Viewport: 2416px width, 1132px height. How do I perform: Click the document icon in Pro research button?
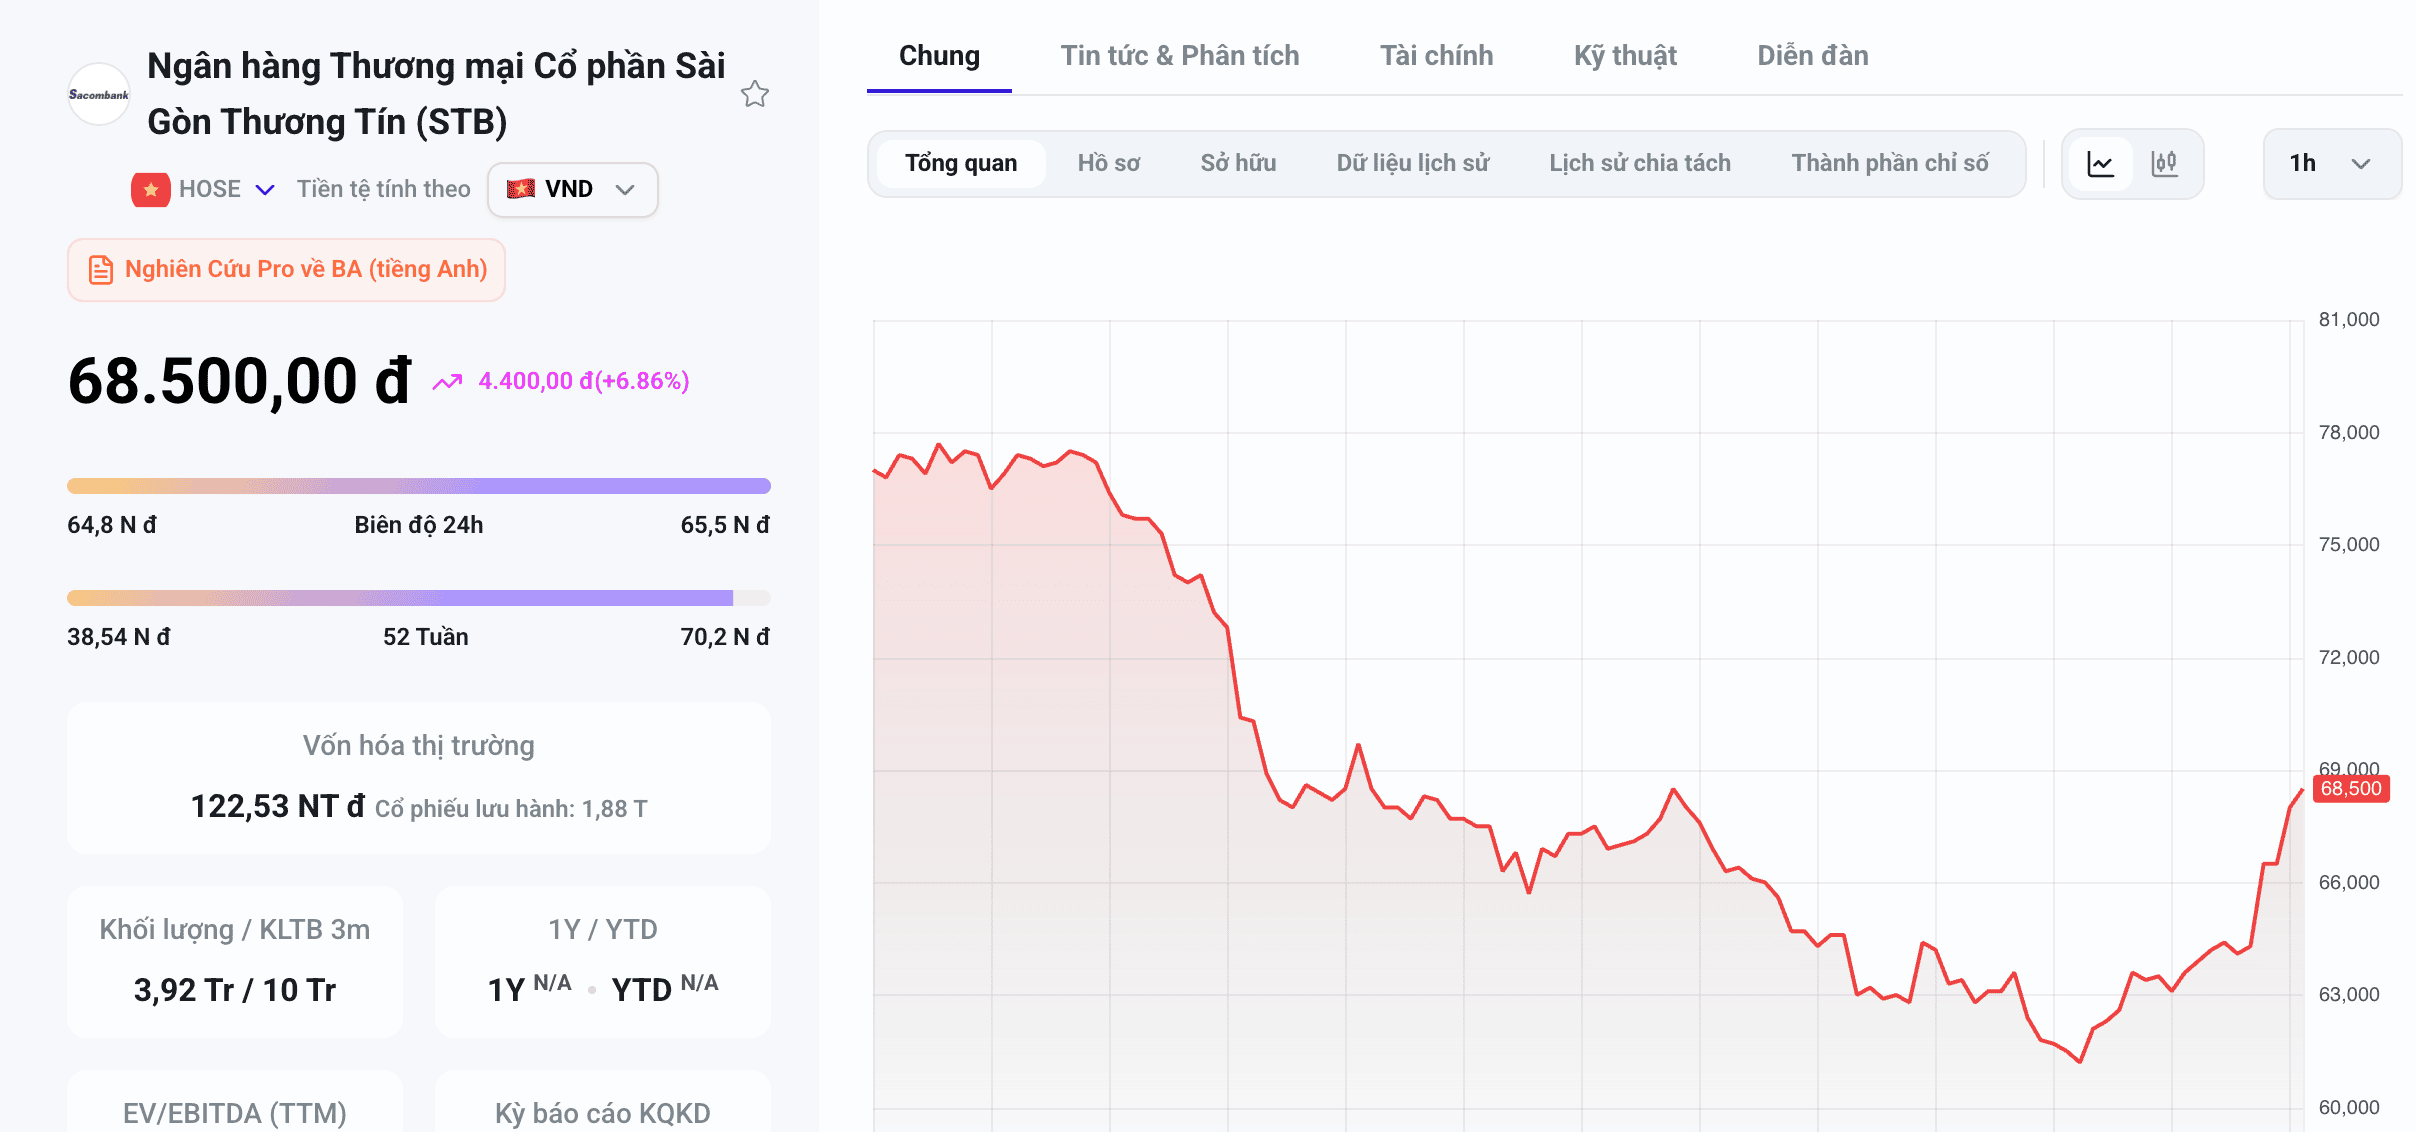(x=101, y=270)
